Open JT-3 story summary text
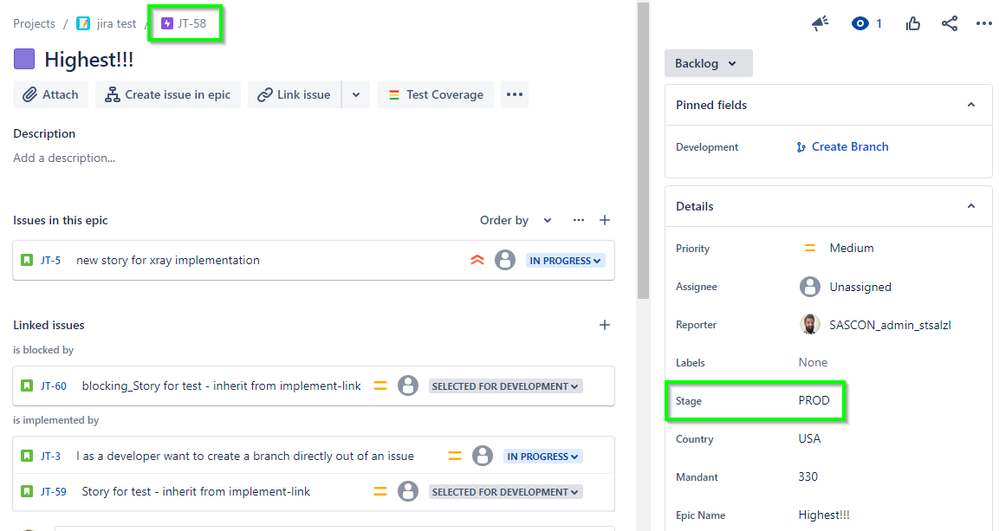This screenshot has height=531, width=999. 245,456
